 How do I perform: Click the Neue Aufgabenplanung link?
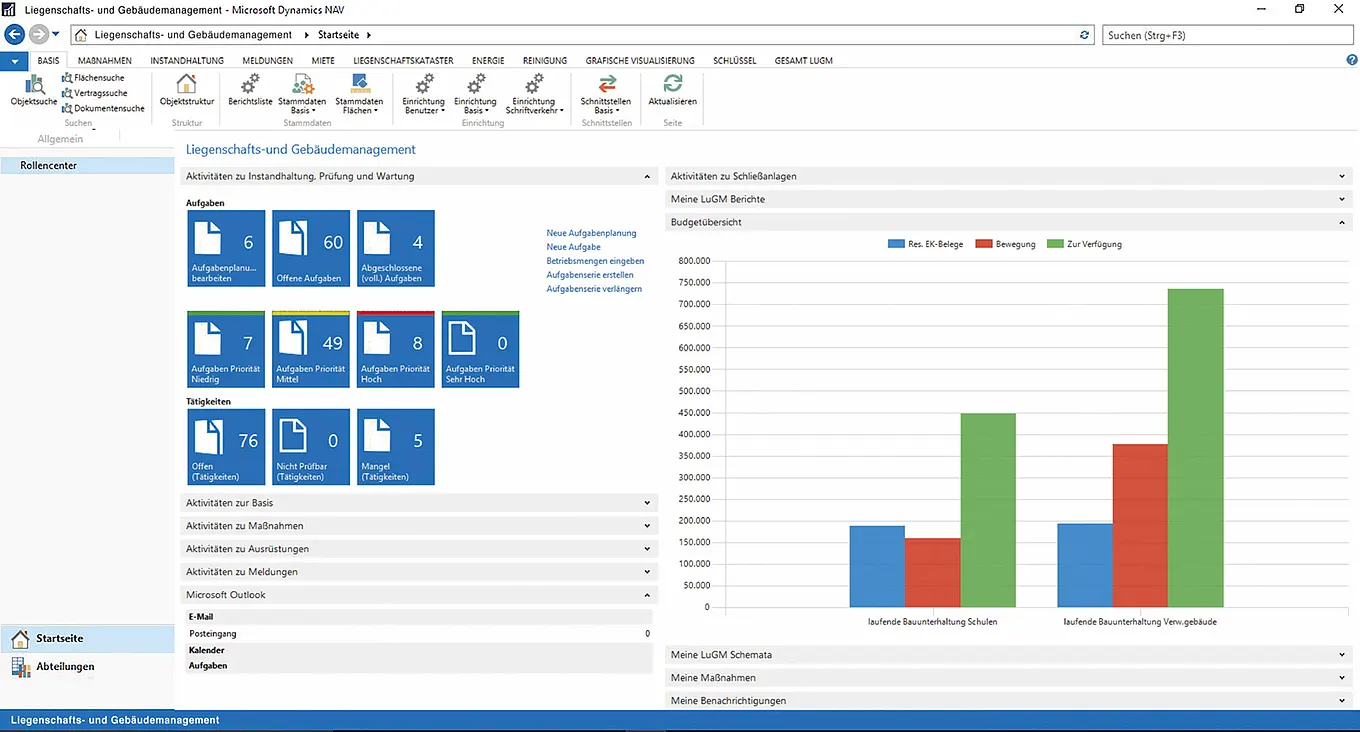(x=591, y=233)
